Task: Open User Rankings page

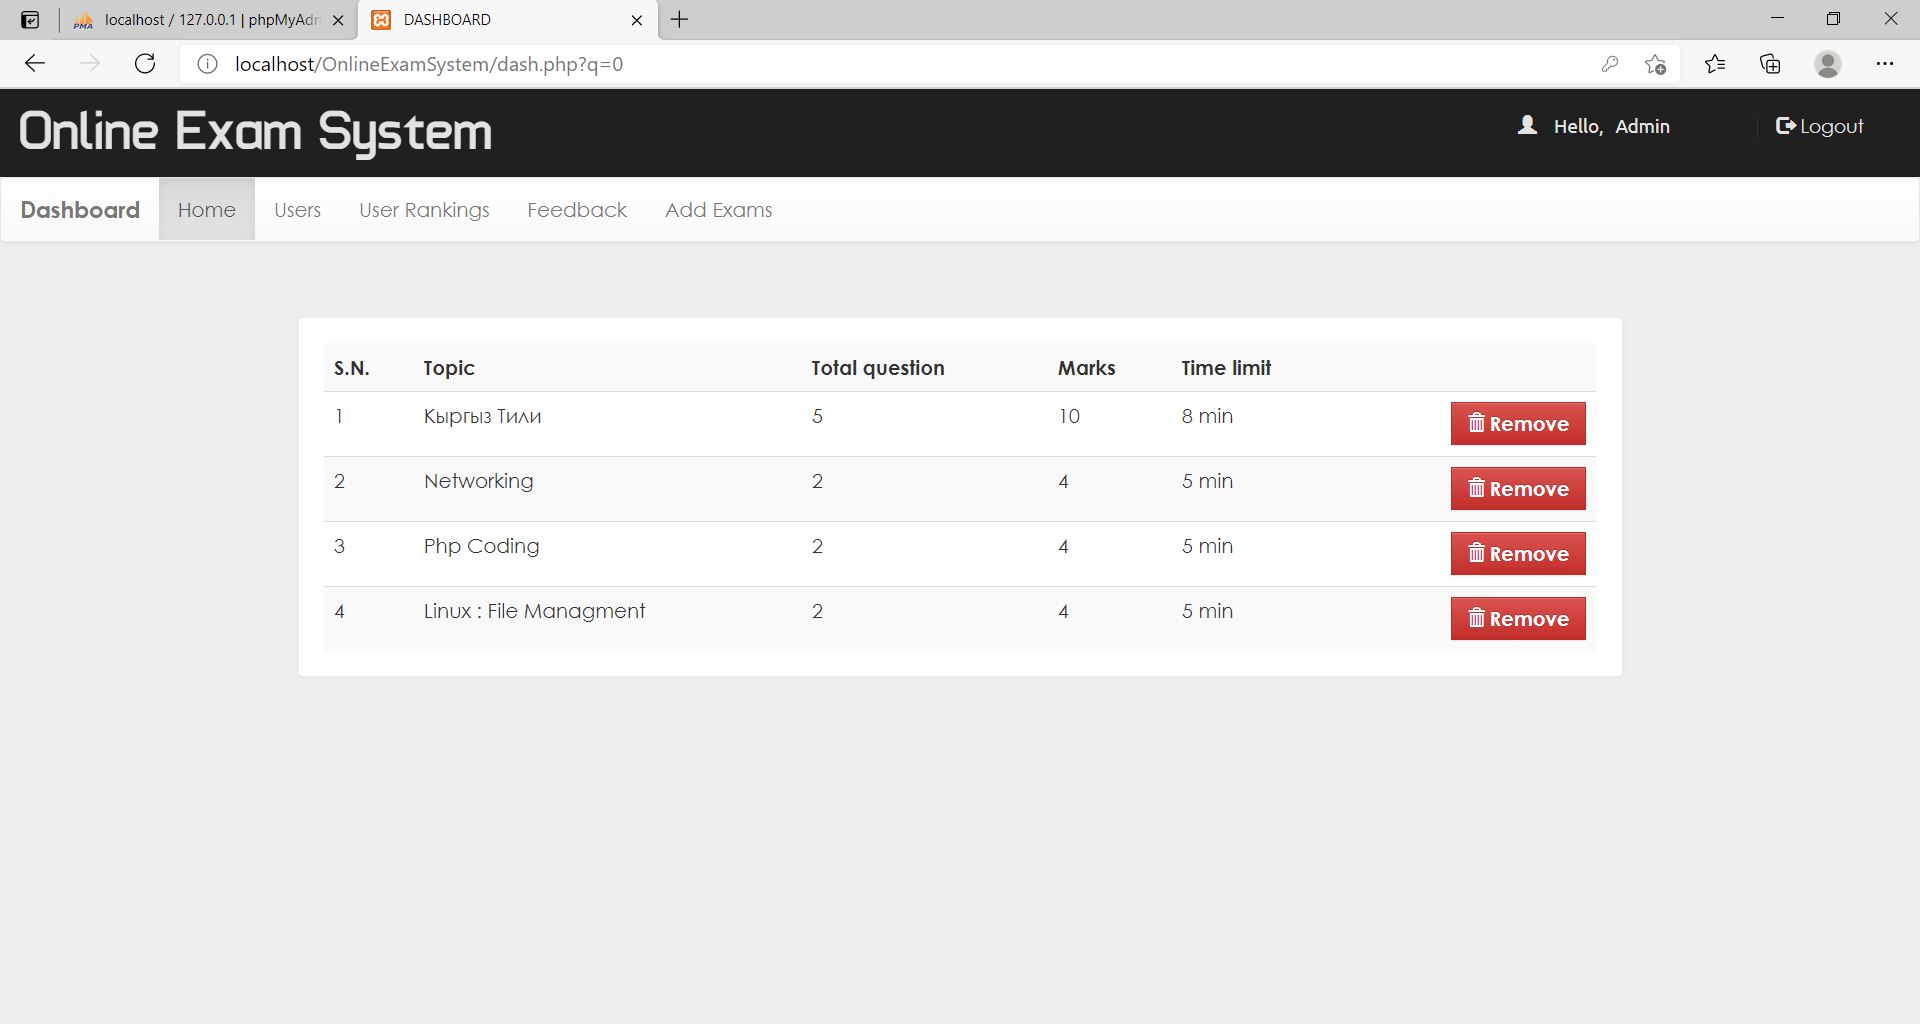Action: point(424,210)
